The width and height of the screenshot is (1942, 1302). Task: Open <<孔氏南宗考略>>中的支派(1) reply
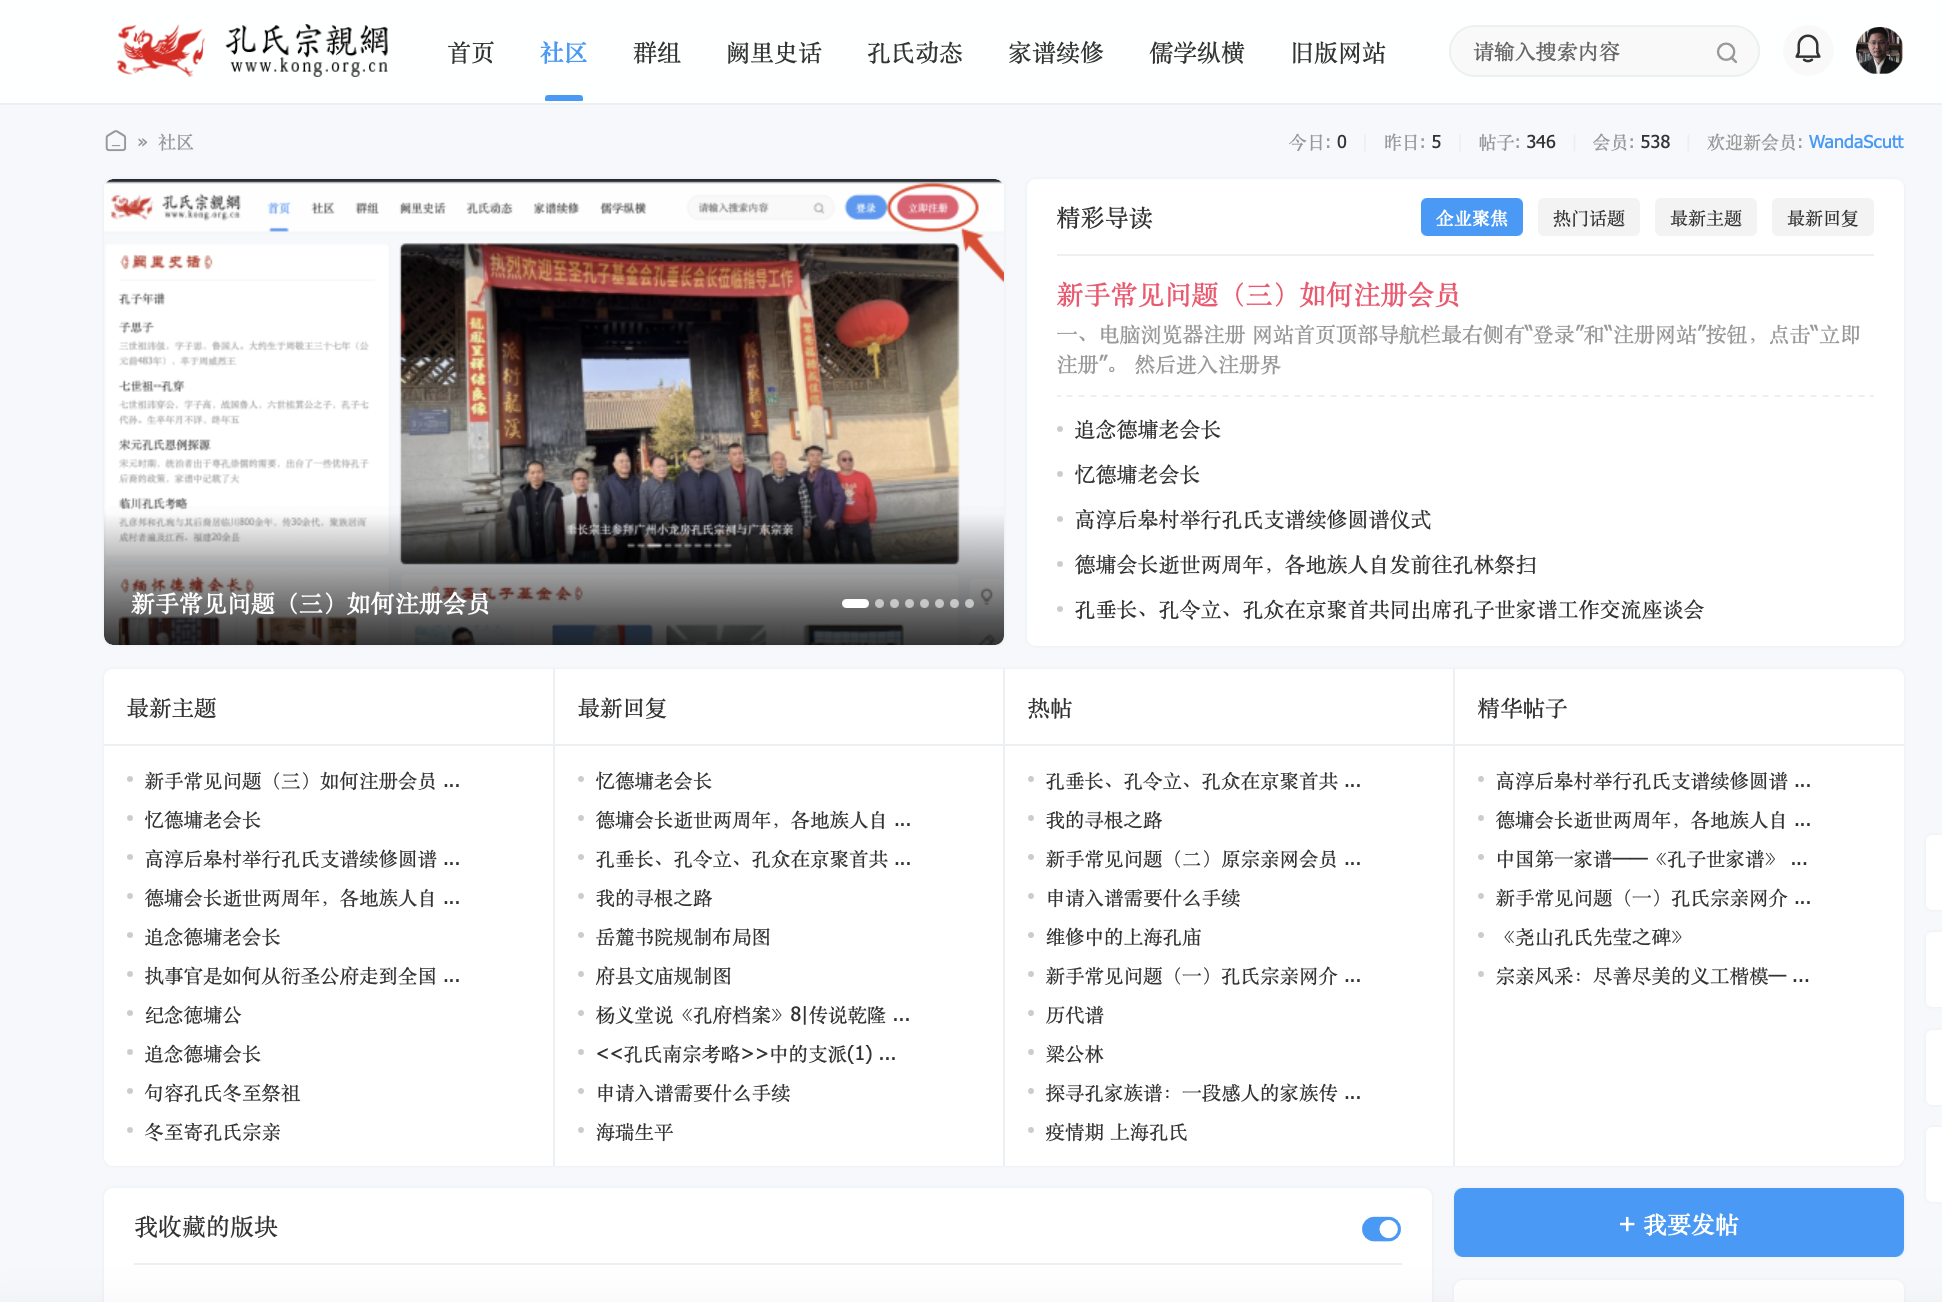745,1054
